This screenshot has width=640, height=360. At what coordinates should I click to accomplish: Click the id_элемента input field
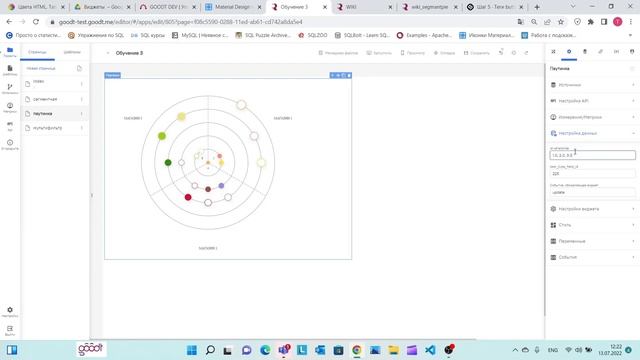point(592,155)
